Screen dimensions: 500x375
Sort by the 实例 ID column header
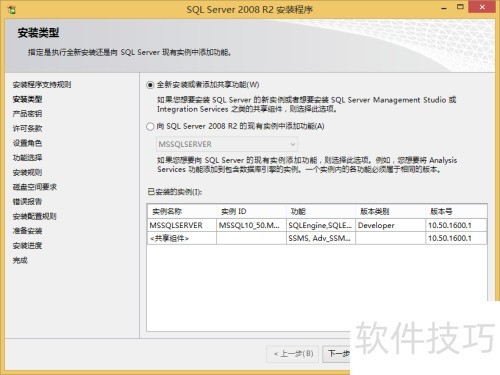pos(251,211)
